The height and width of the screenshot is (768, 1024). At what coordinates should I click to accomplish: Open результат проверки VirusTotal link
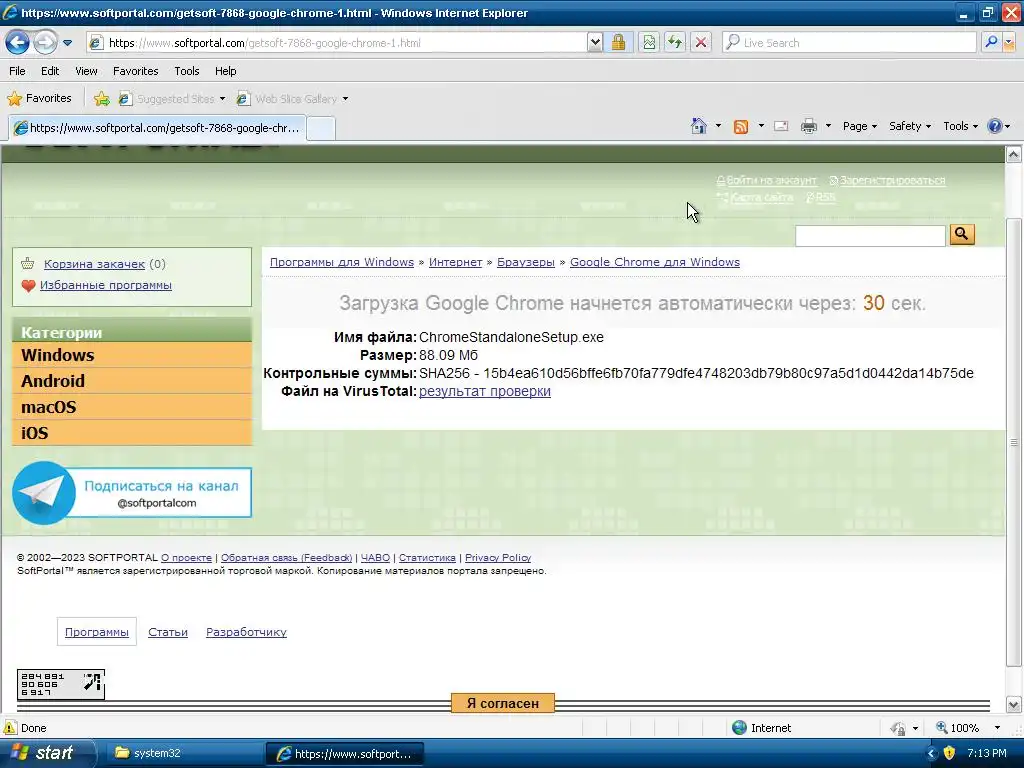click(x=485, y=391)
